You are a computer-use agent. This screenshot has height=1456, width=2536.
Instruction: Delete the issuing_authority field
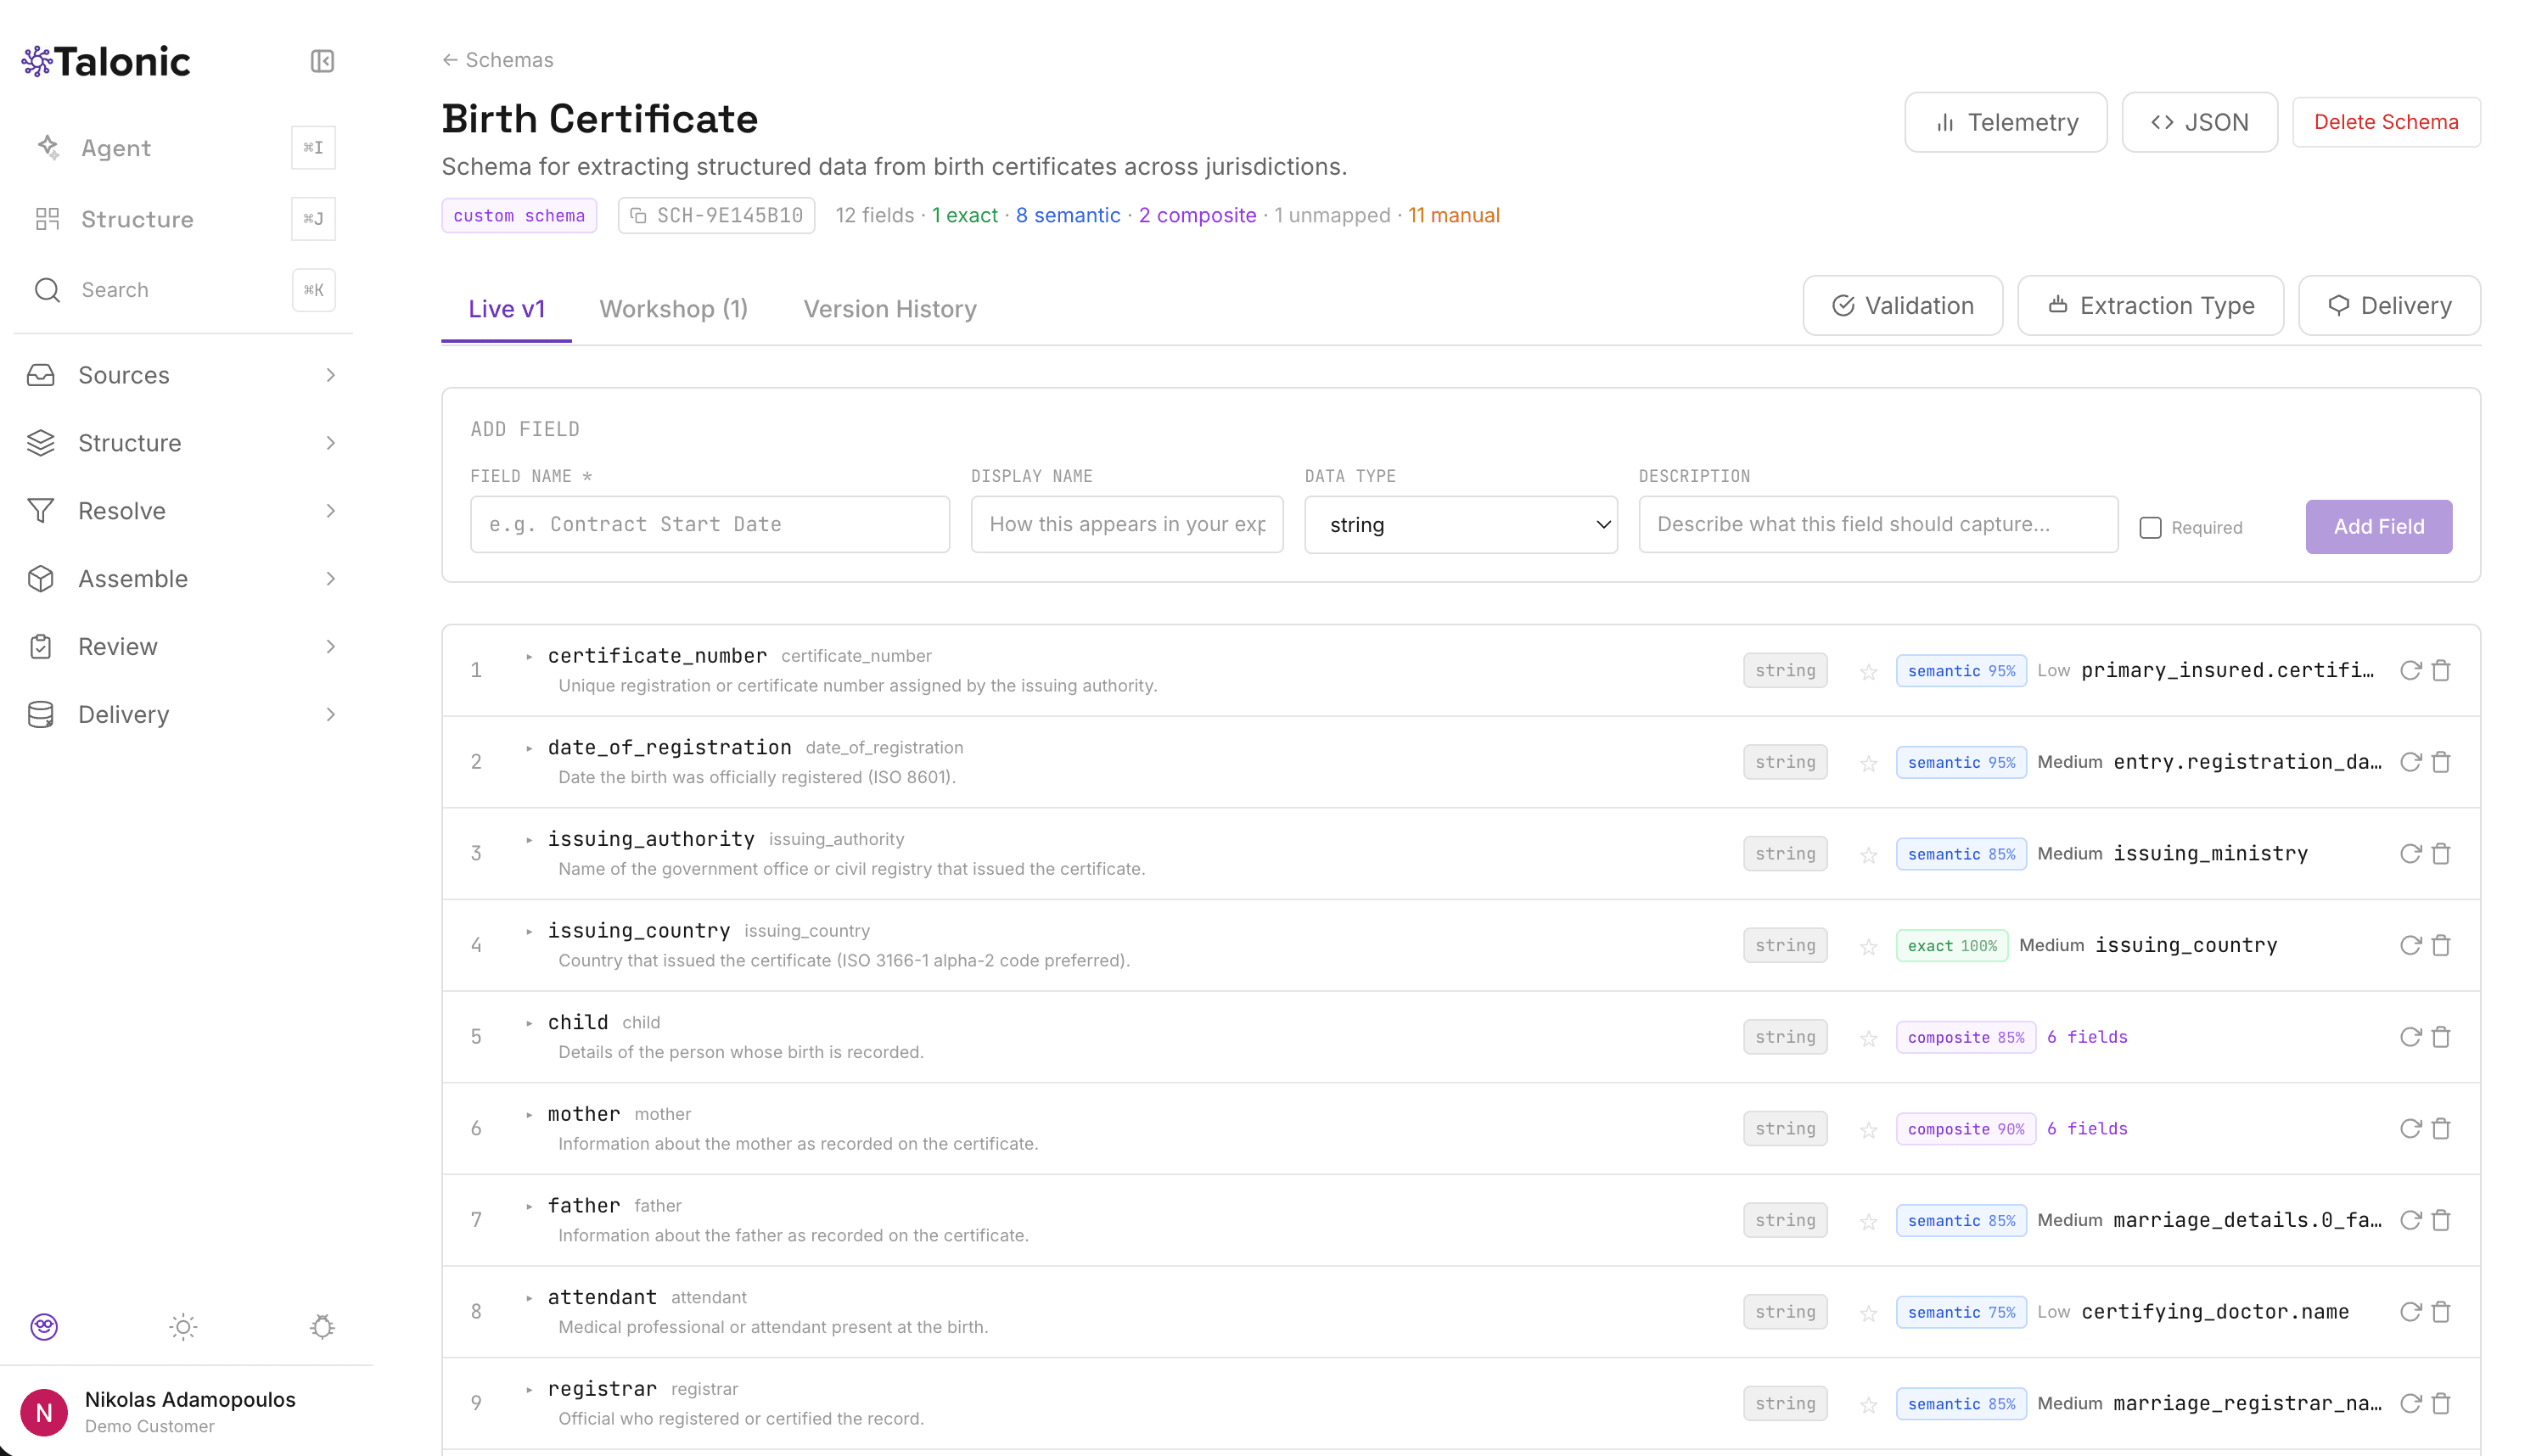click(2441, 854)
